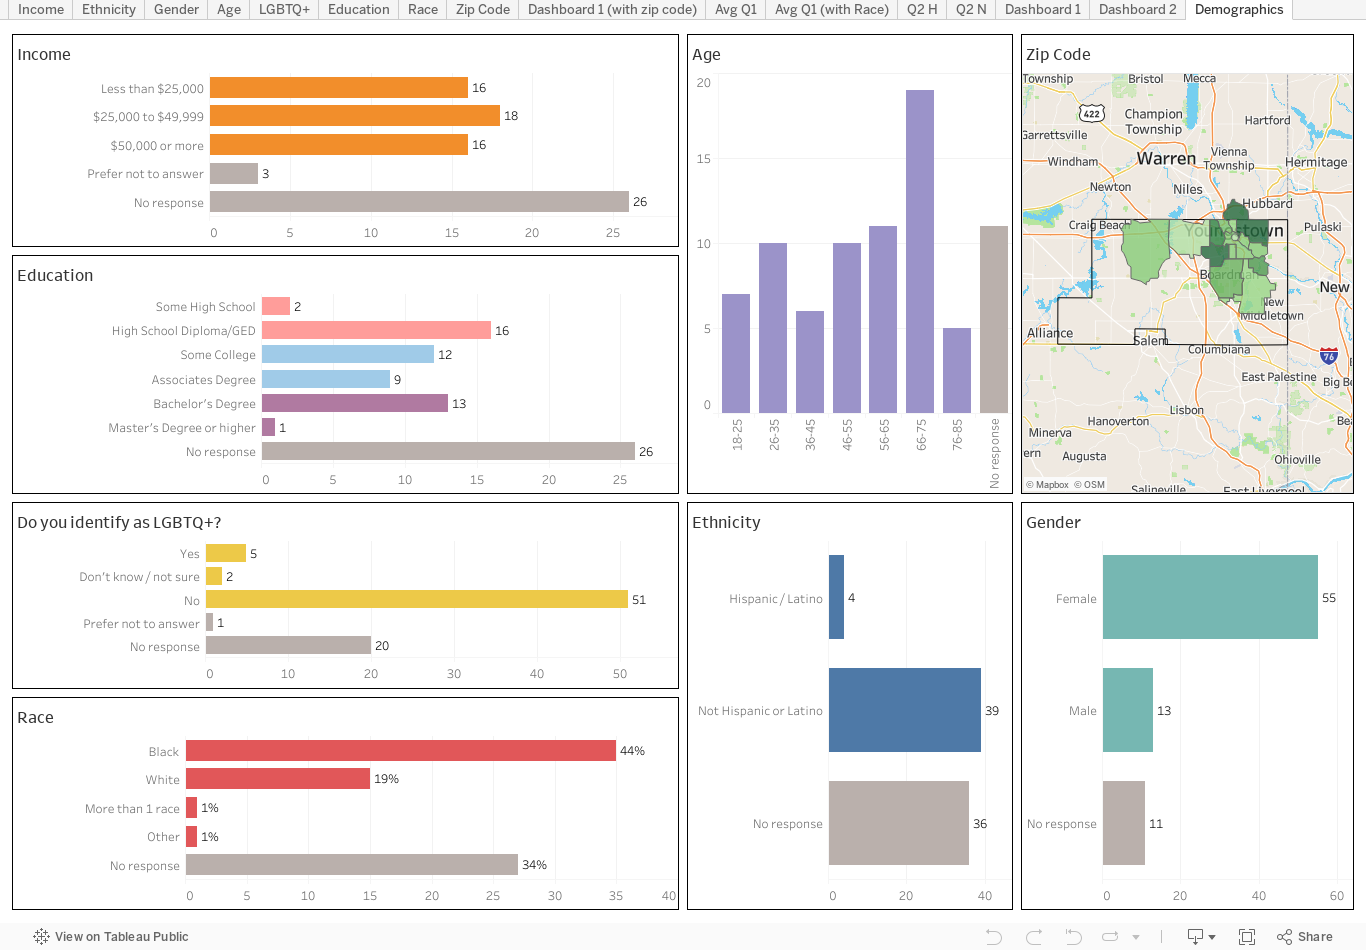Click the 'More than 1 race' label
The width and height of the screenshot is (1366, 950).
pyautogui.click(x=132, y=809)
